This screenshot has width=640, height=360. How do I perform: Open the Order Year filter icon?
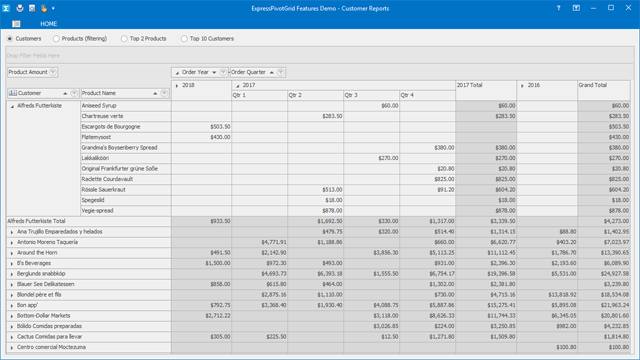click(223, 72)
